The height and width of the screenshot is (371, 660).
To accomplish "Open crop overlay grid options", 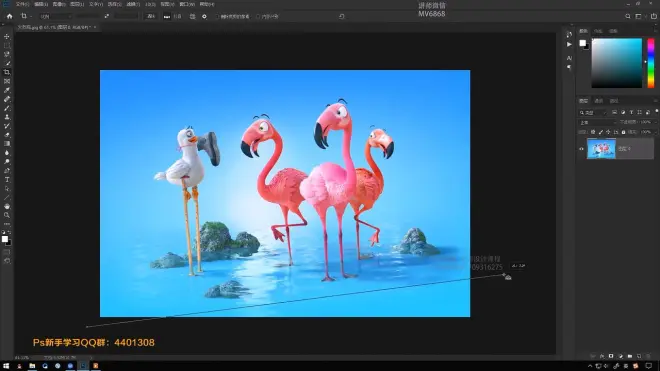I will click(192, 16).
